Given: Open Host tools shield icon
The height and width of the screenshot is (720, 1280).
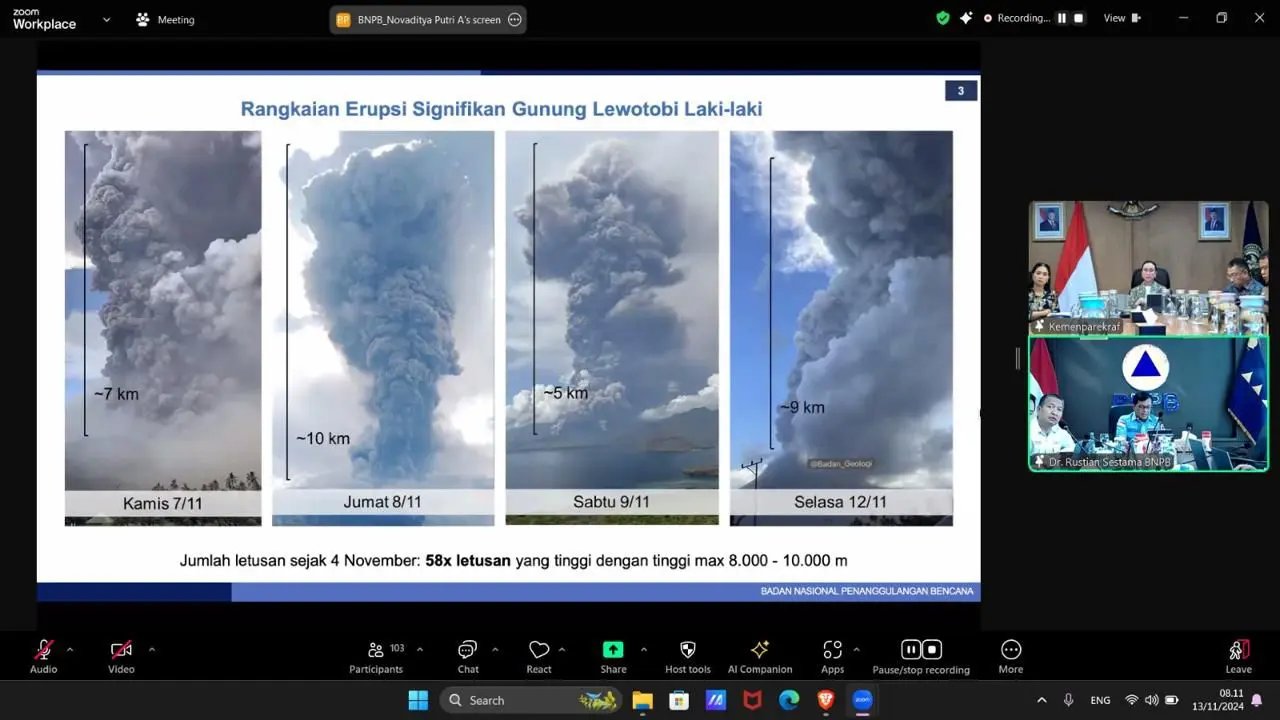Looking at the screenshot, I should [x=687, y=651].
